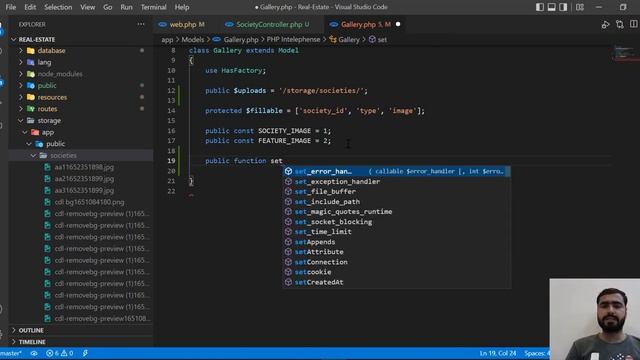Image resolution: width=640 pixels, height=360 pixels.
Task: Open the Go menu
Action: pyautogui.click(x=107, y=7)
